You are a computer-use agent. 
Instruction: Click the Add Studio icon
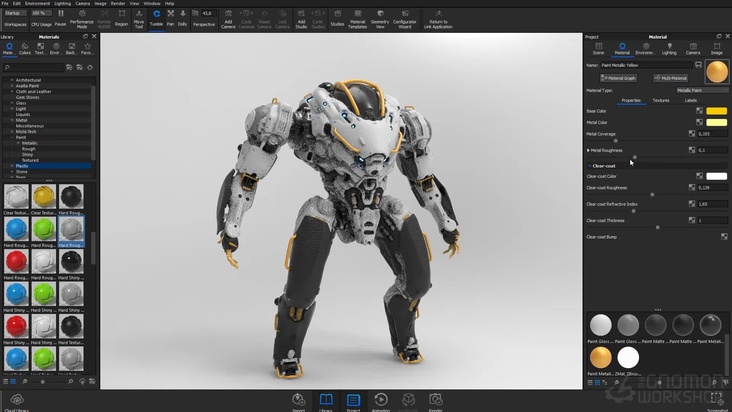point(301,19)
